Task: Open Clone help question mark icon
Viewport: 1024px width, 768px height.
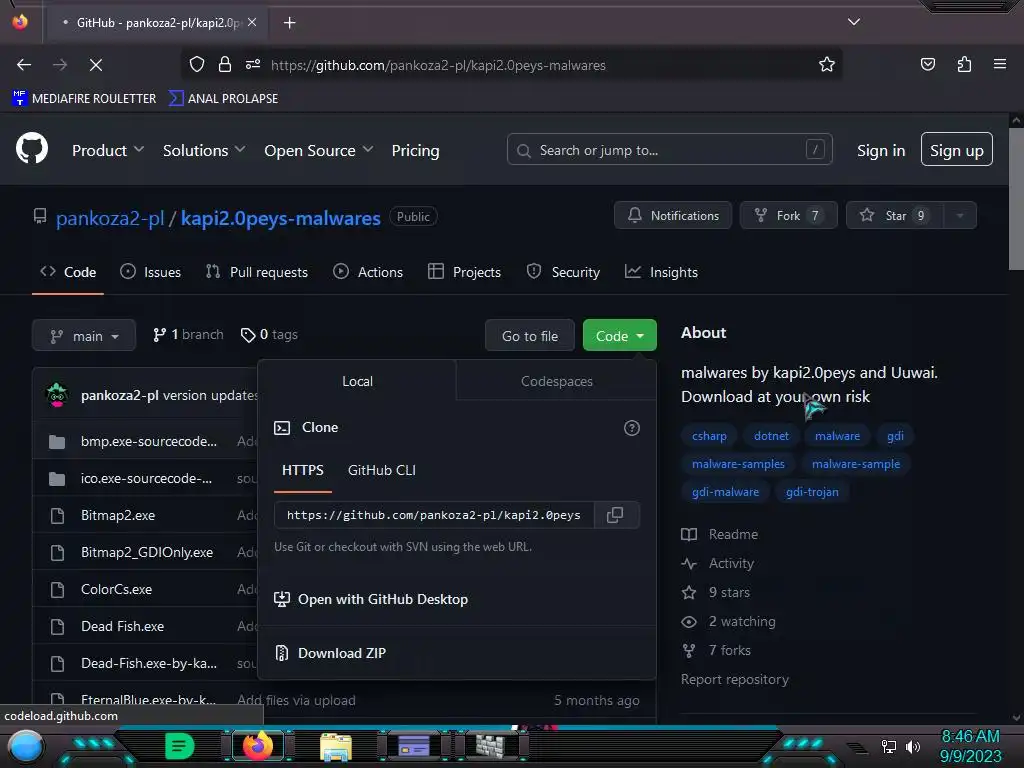Action: [x=632, y=428]
